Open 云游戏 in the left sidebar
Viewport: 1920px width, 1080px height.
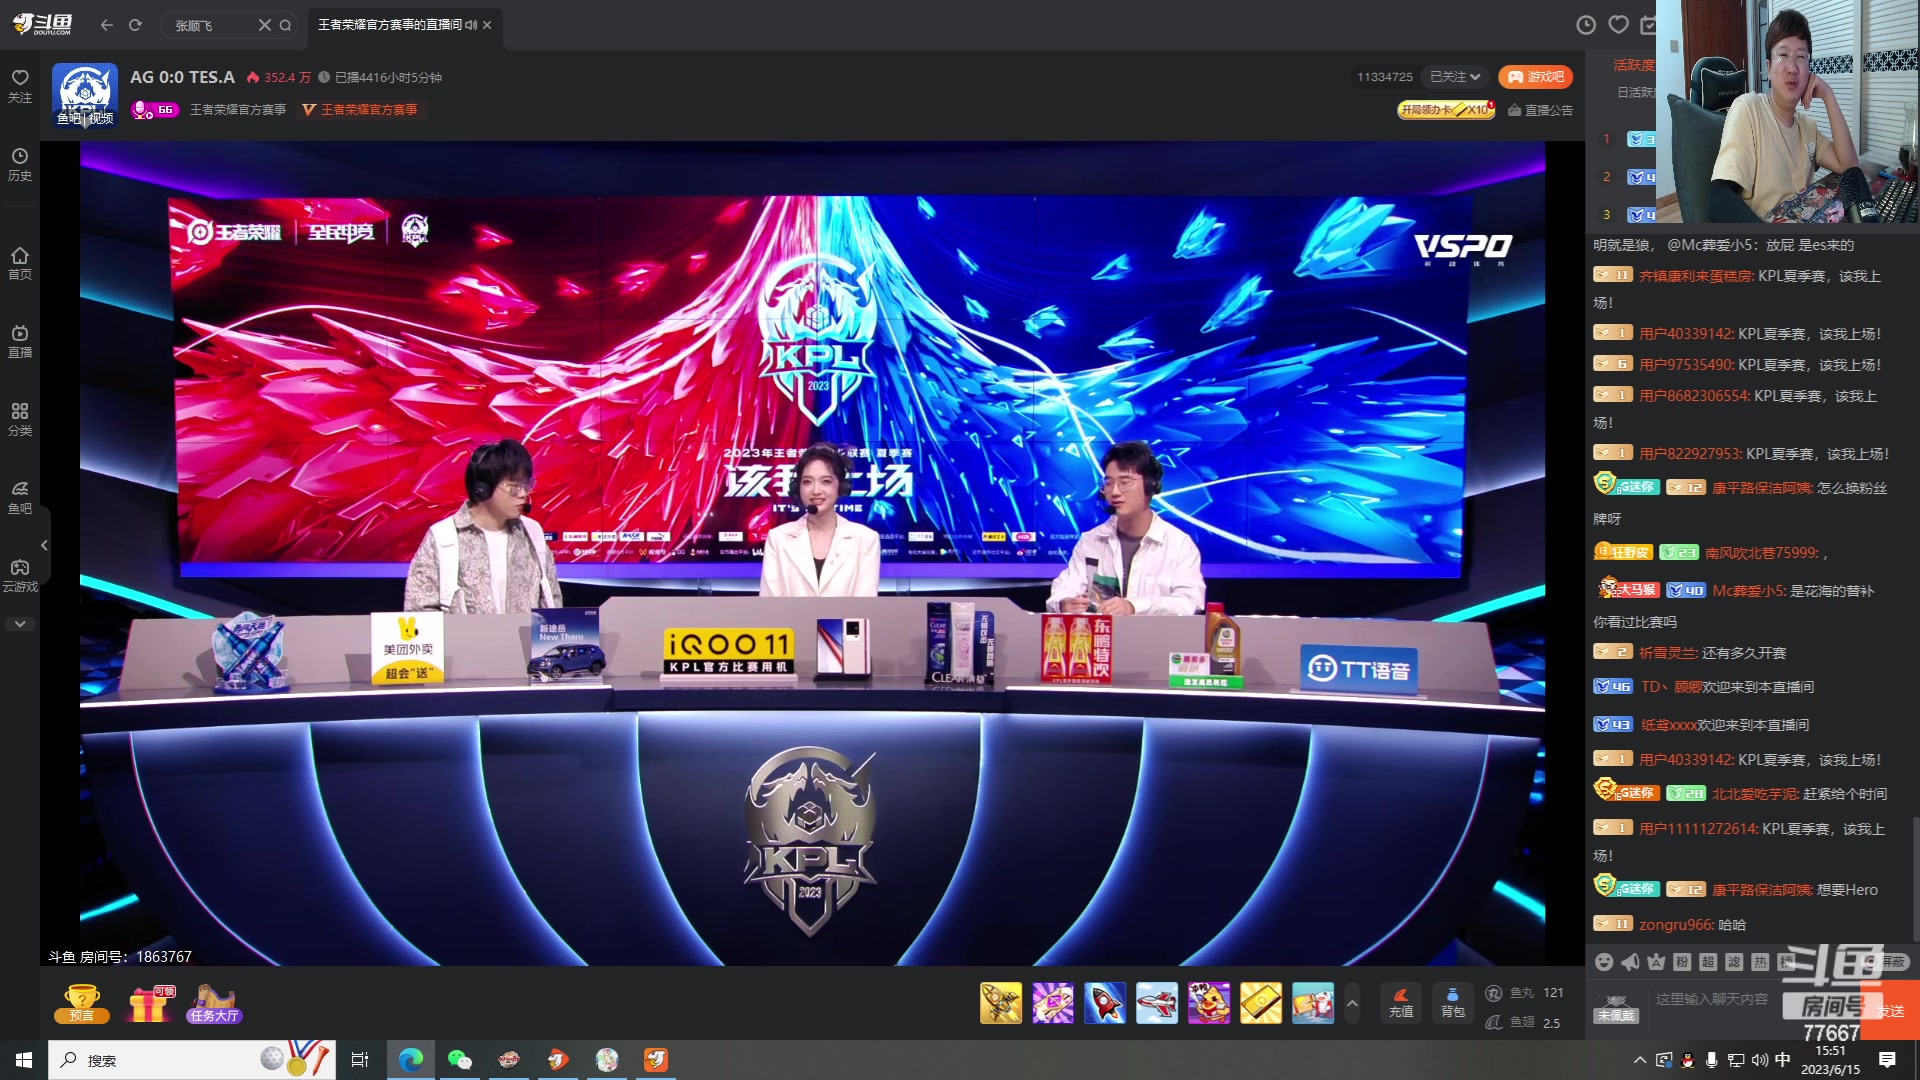point(20,575)
